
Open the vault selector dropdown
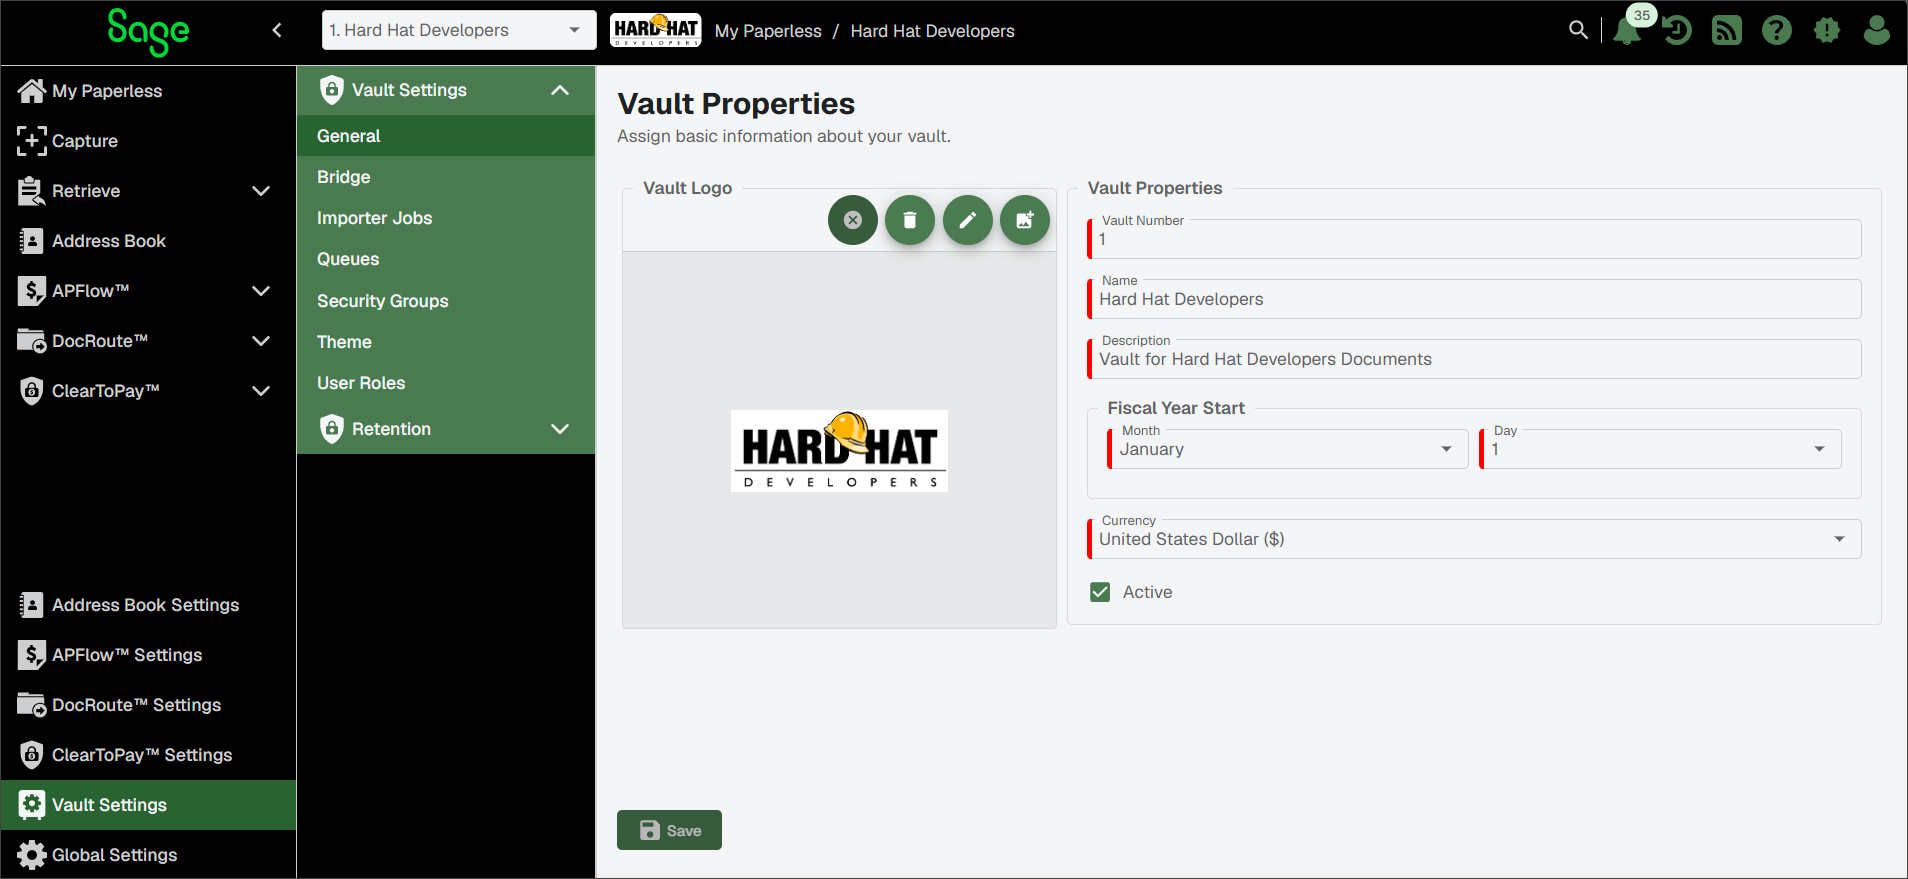click(459, 30)
